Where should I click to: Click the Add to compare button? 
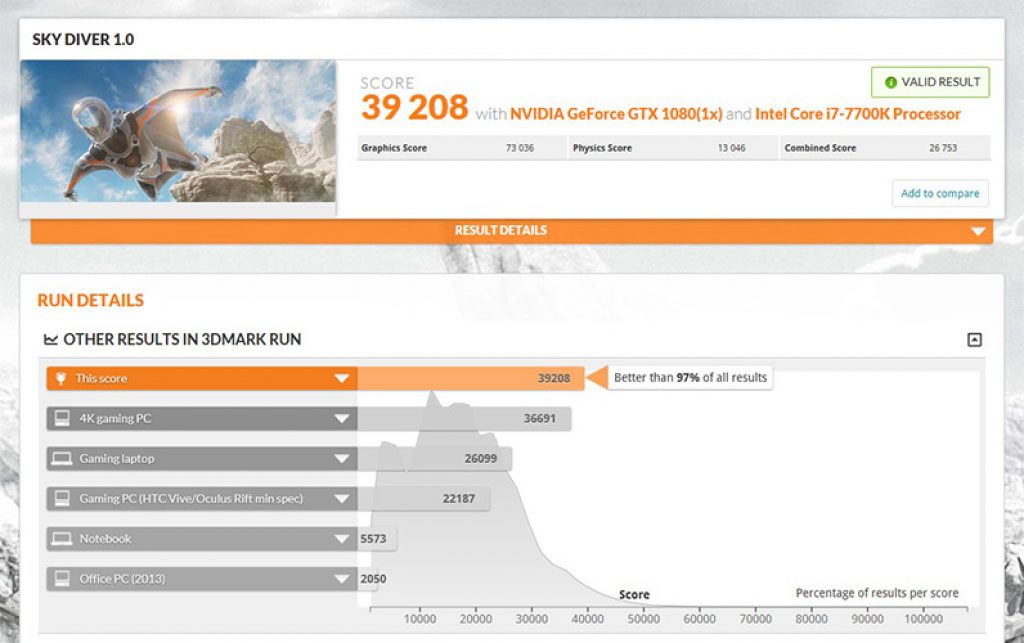point(940,193)
